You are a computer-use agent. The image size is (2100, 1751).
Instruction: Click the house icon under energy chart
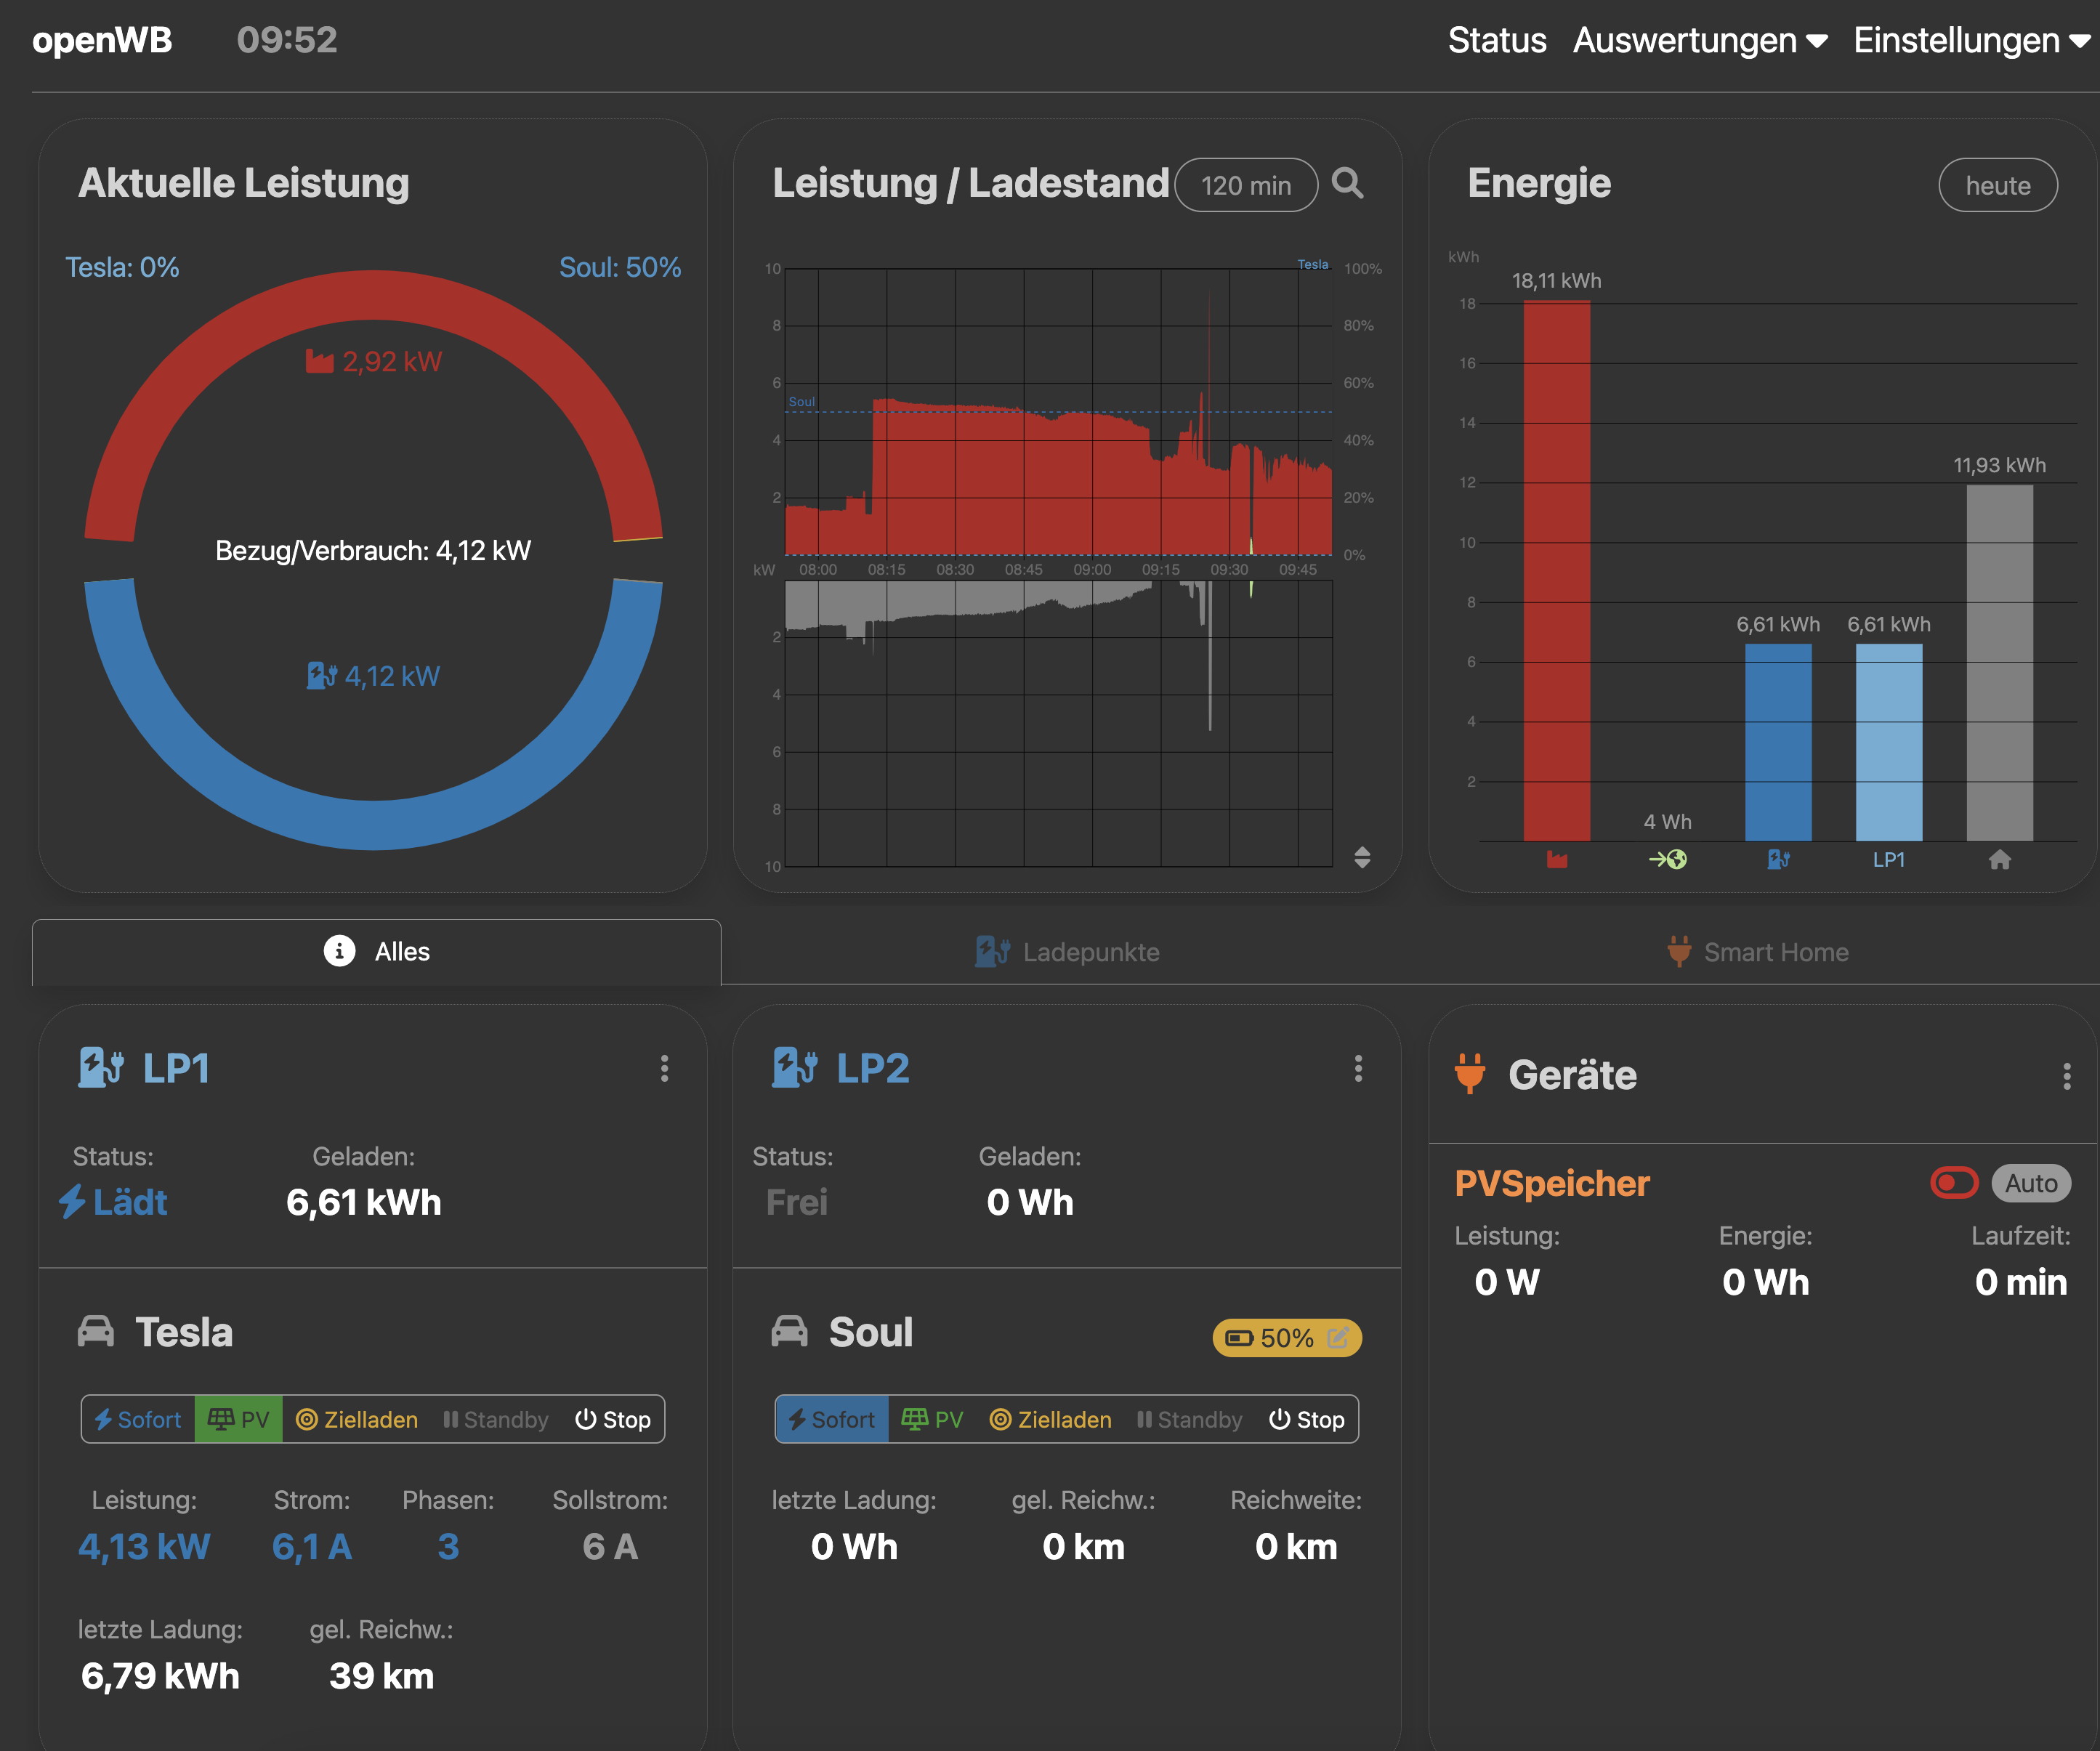[x=1999, y=859]
